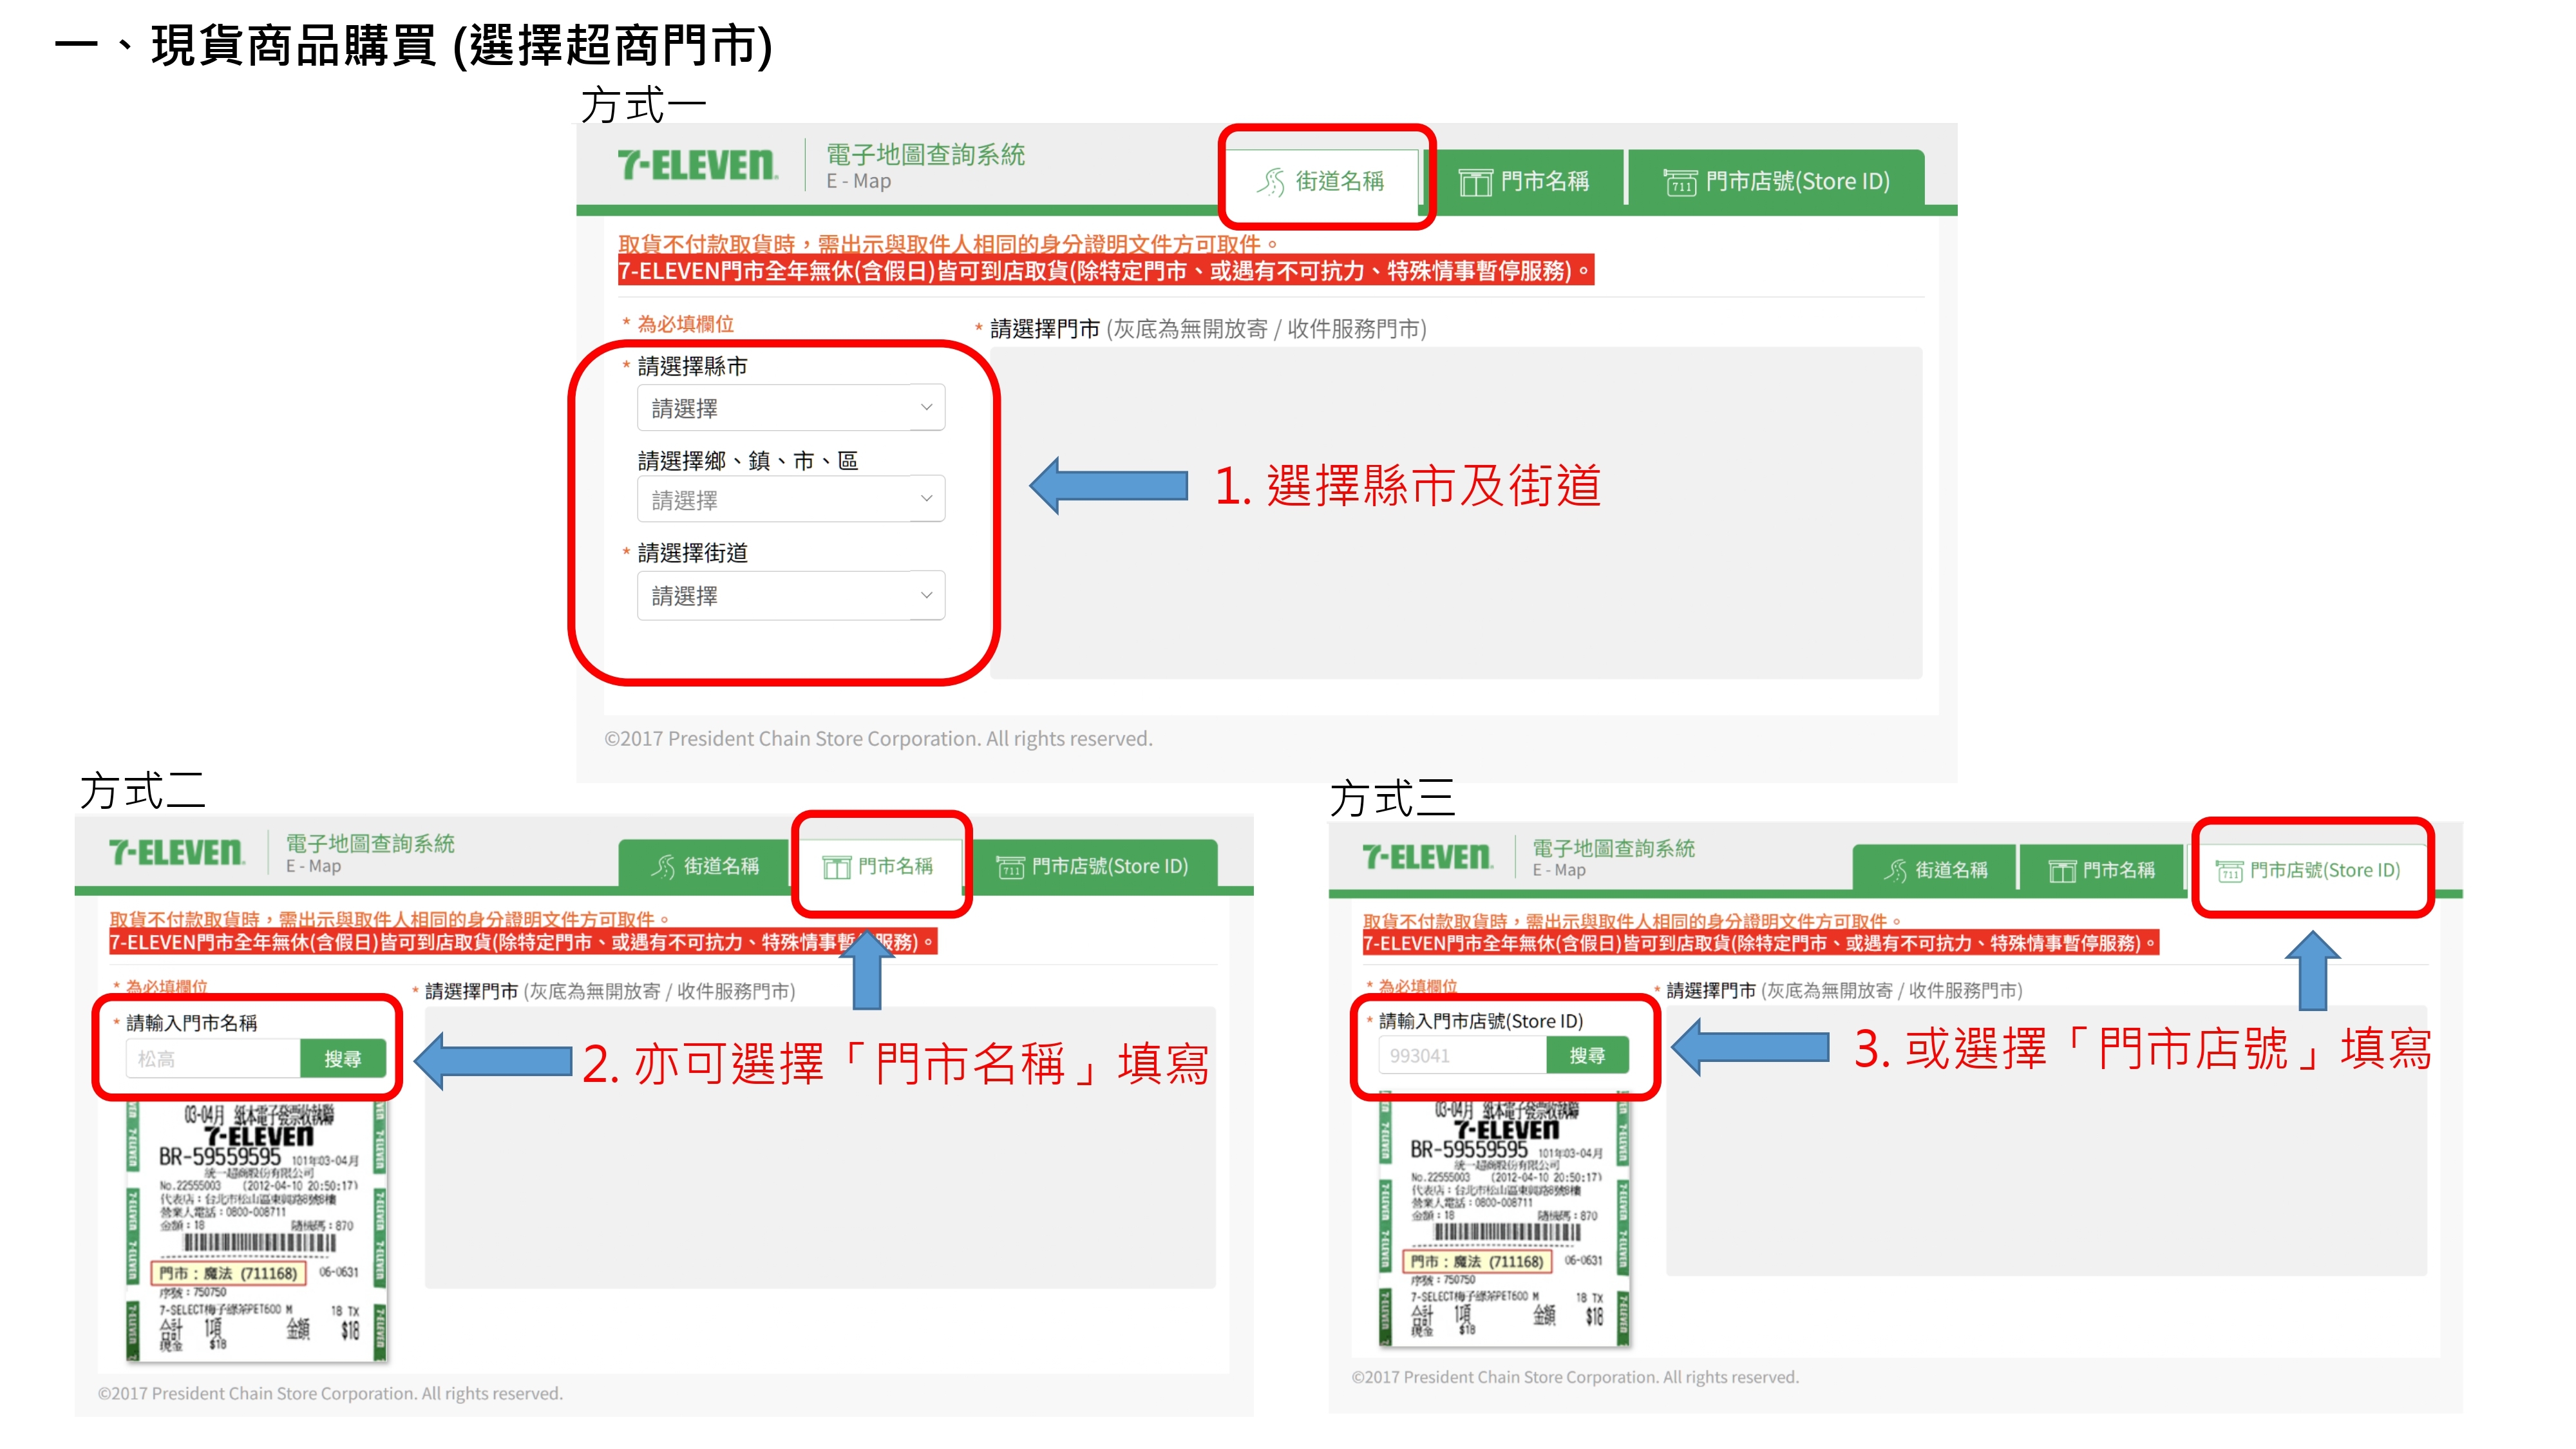
Task: Click the Store ID input field with 993041
Action: pyautogui.click(x=1462, y=1055)
